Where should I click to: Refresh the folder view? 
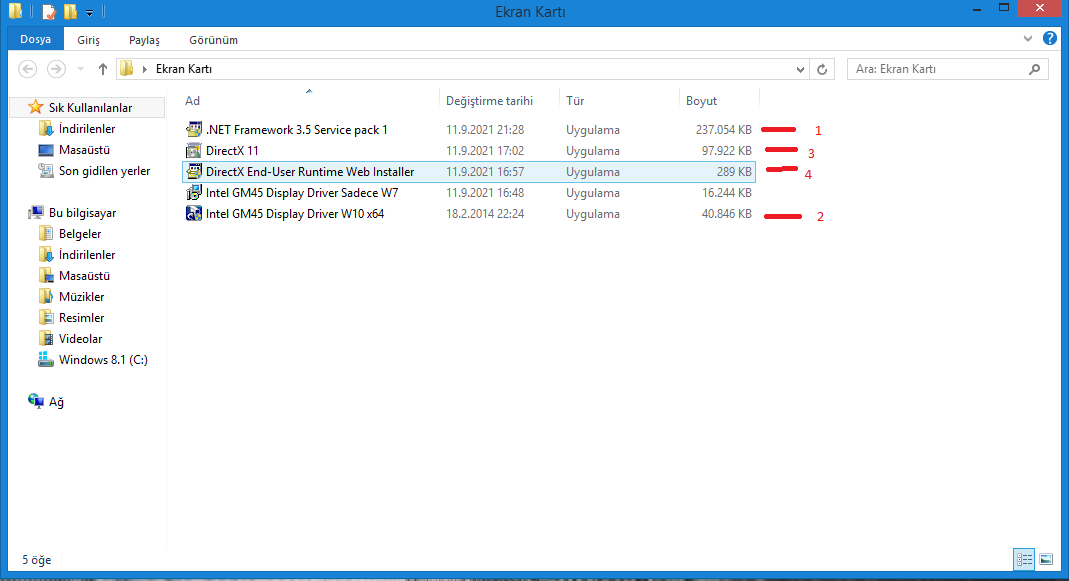[x=822, y=69]
